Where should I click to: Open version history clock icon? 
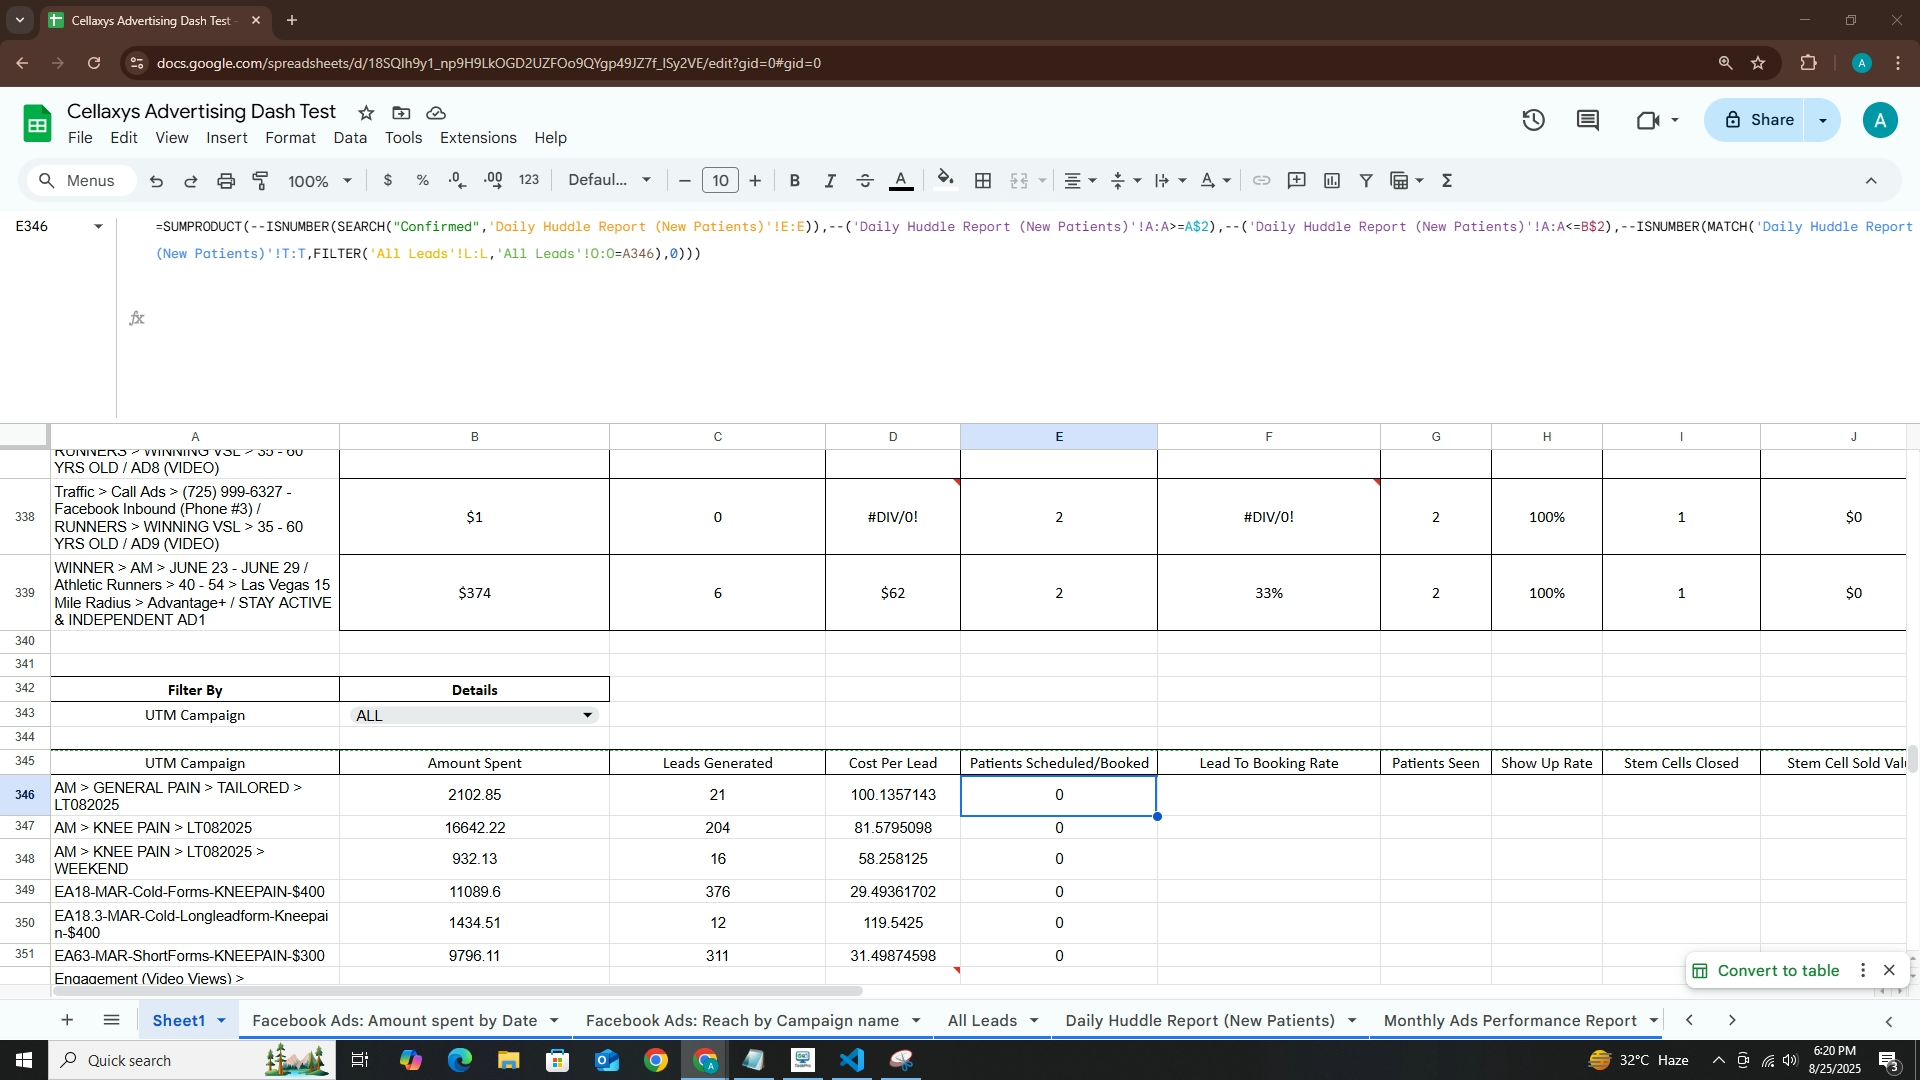tap(1533, 120)
